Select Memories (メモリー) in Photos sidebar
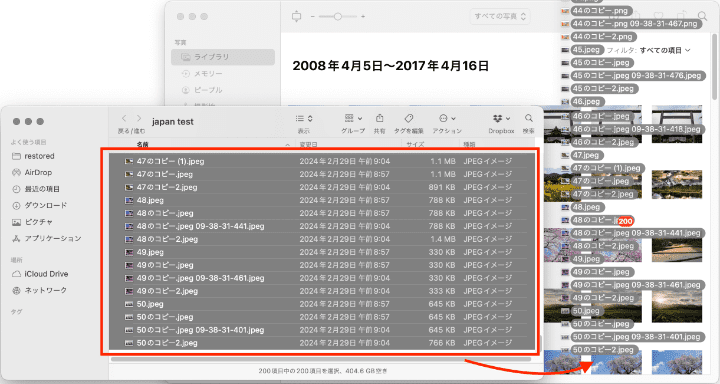This screenshot has height=384, width=720. pos(202,73)
